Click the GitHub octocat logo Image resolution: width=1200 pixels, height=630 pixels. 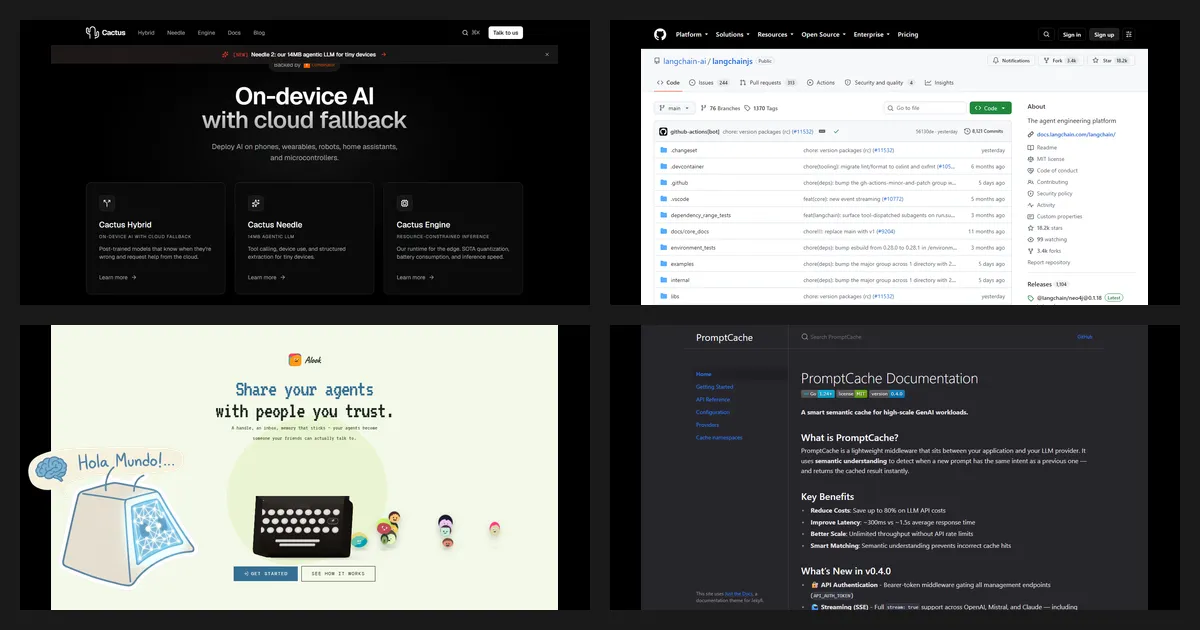660,34
